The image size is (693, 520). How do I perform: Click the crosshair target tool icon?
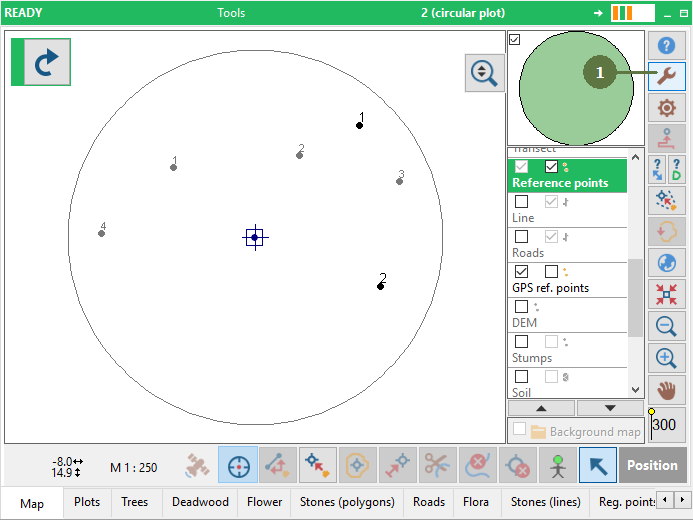coord(238,465)
